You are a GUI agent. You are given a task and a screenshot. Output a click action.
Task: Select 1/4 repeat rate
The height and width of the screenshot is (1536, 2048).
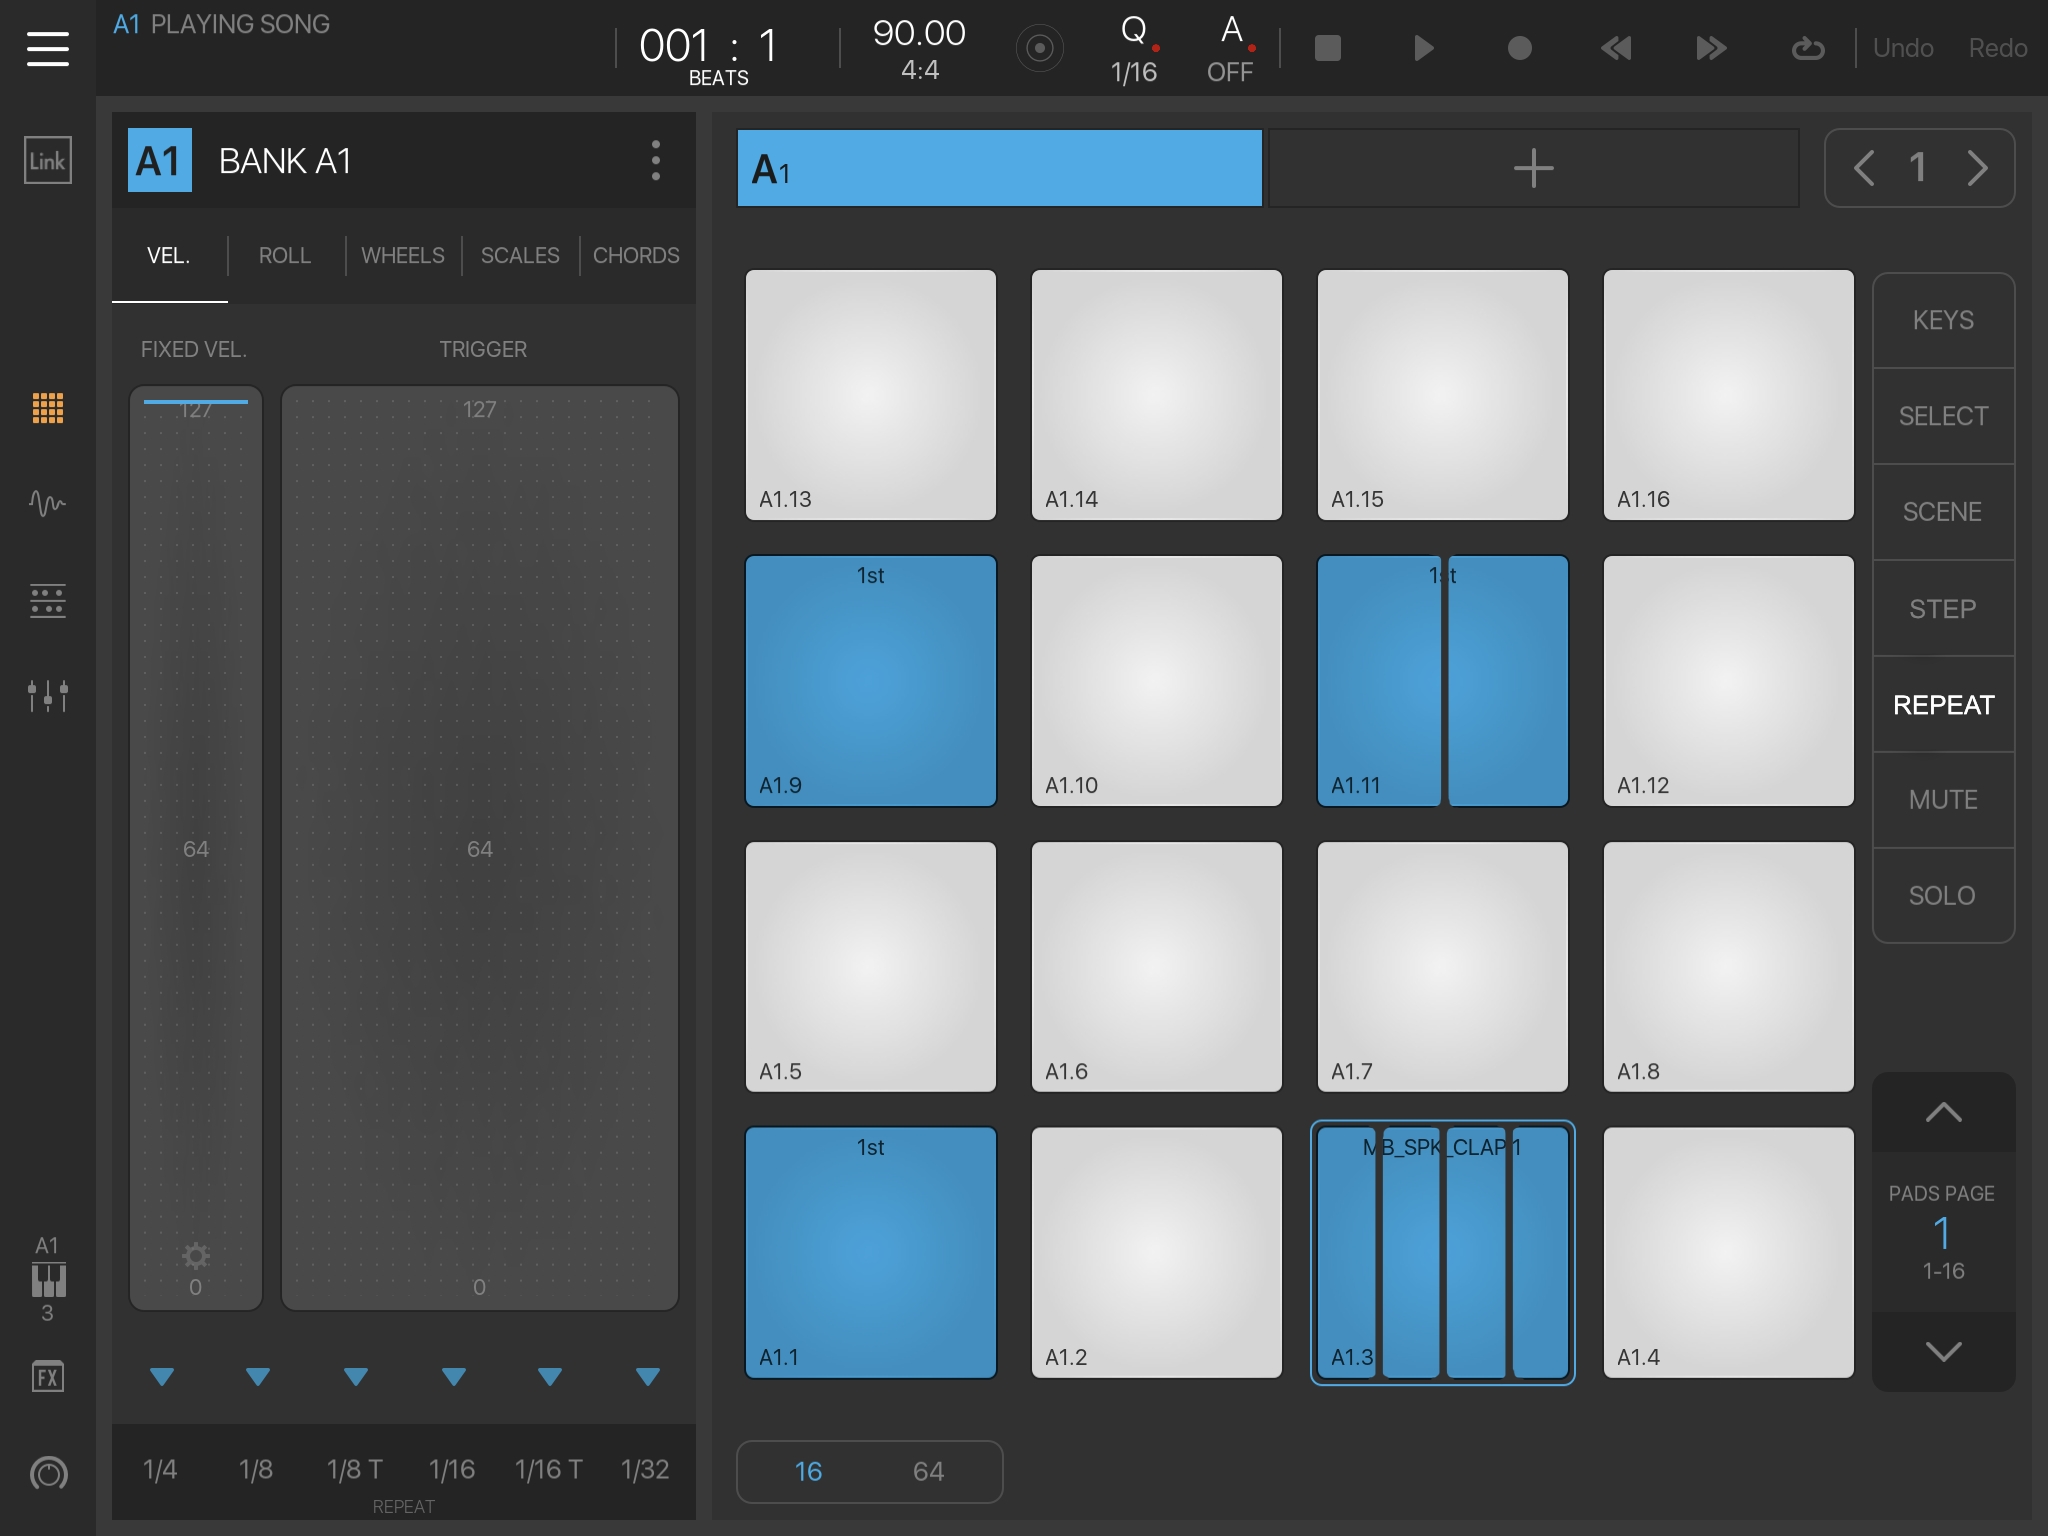[160, 1469]
